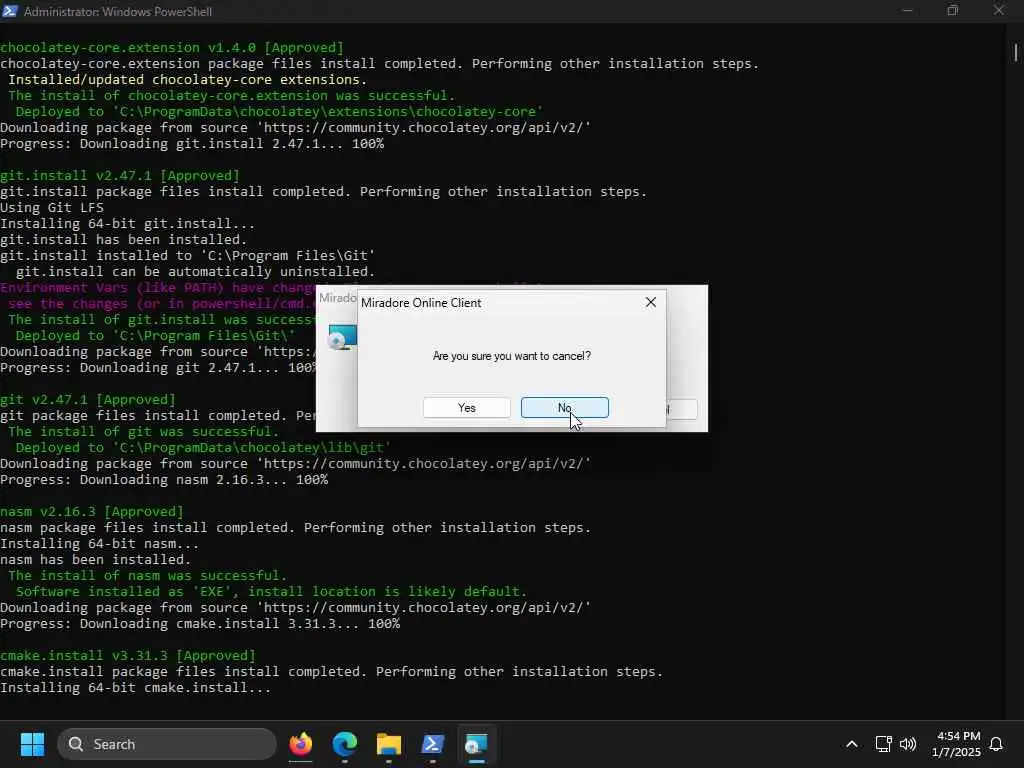1024x768 pixels.
Task: Click 'chocolatey-core.extension v1.4.0 [Approved]' line
Action: tap(172, 48)
